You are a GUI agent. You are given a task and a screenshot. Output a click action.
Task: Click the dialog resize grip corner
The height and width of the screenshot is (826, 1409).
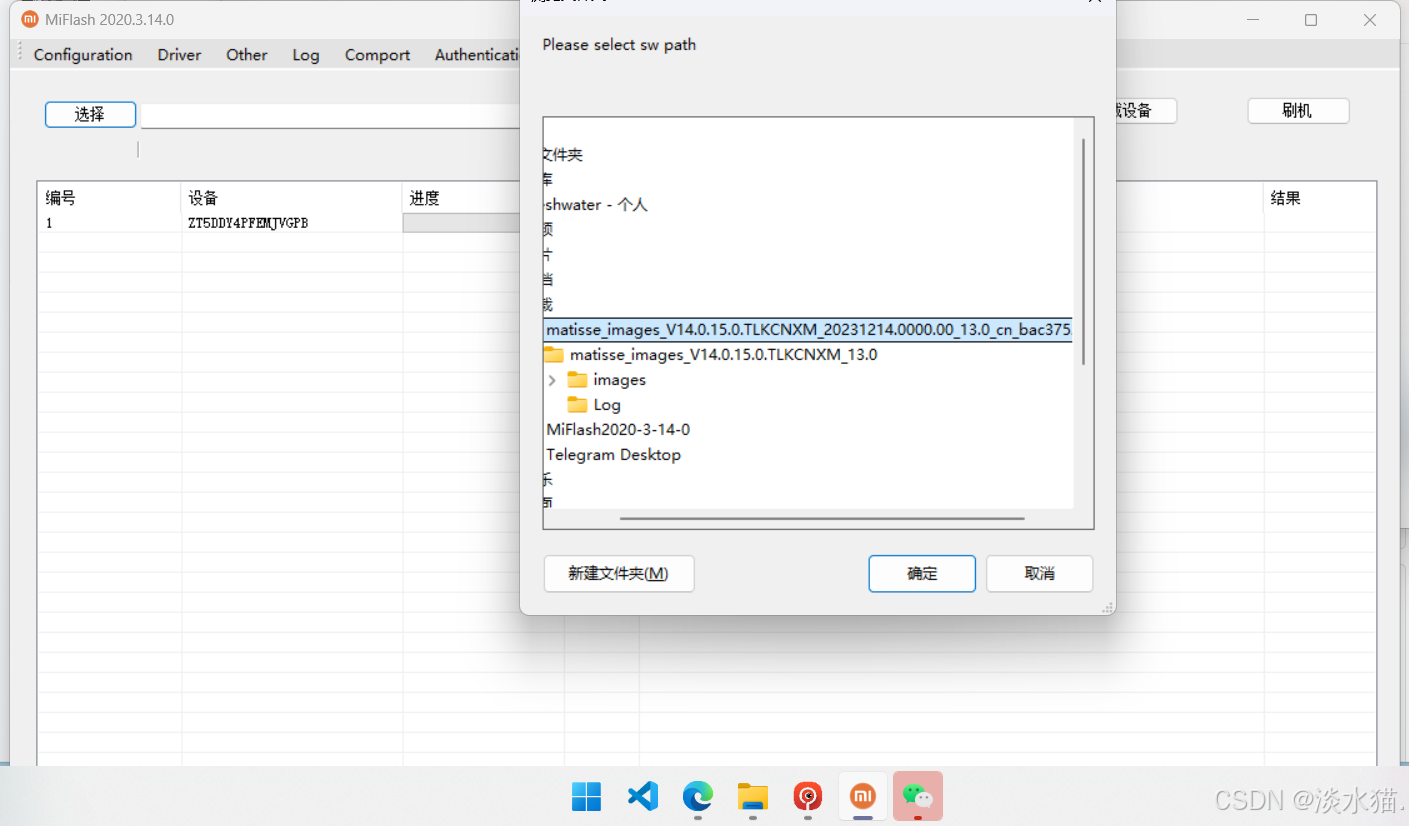1107,607
